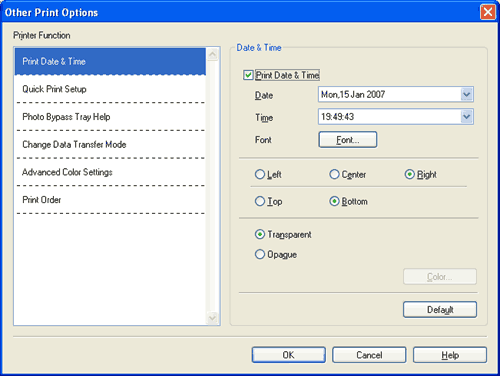Choose the Top position radio button

point(260,201)
